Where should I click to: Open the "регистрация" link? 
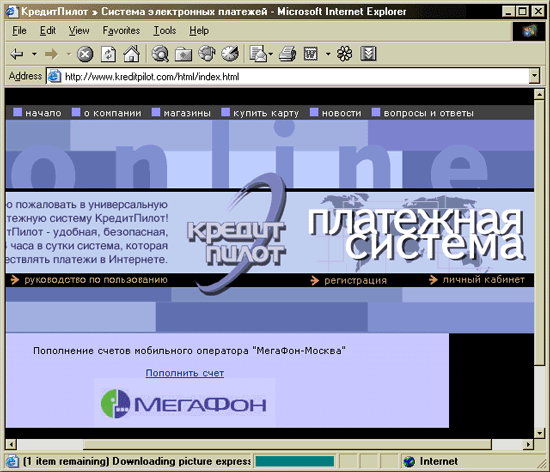[355, 281]
